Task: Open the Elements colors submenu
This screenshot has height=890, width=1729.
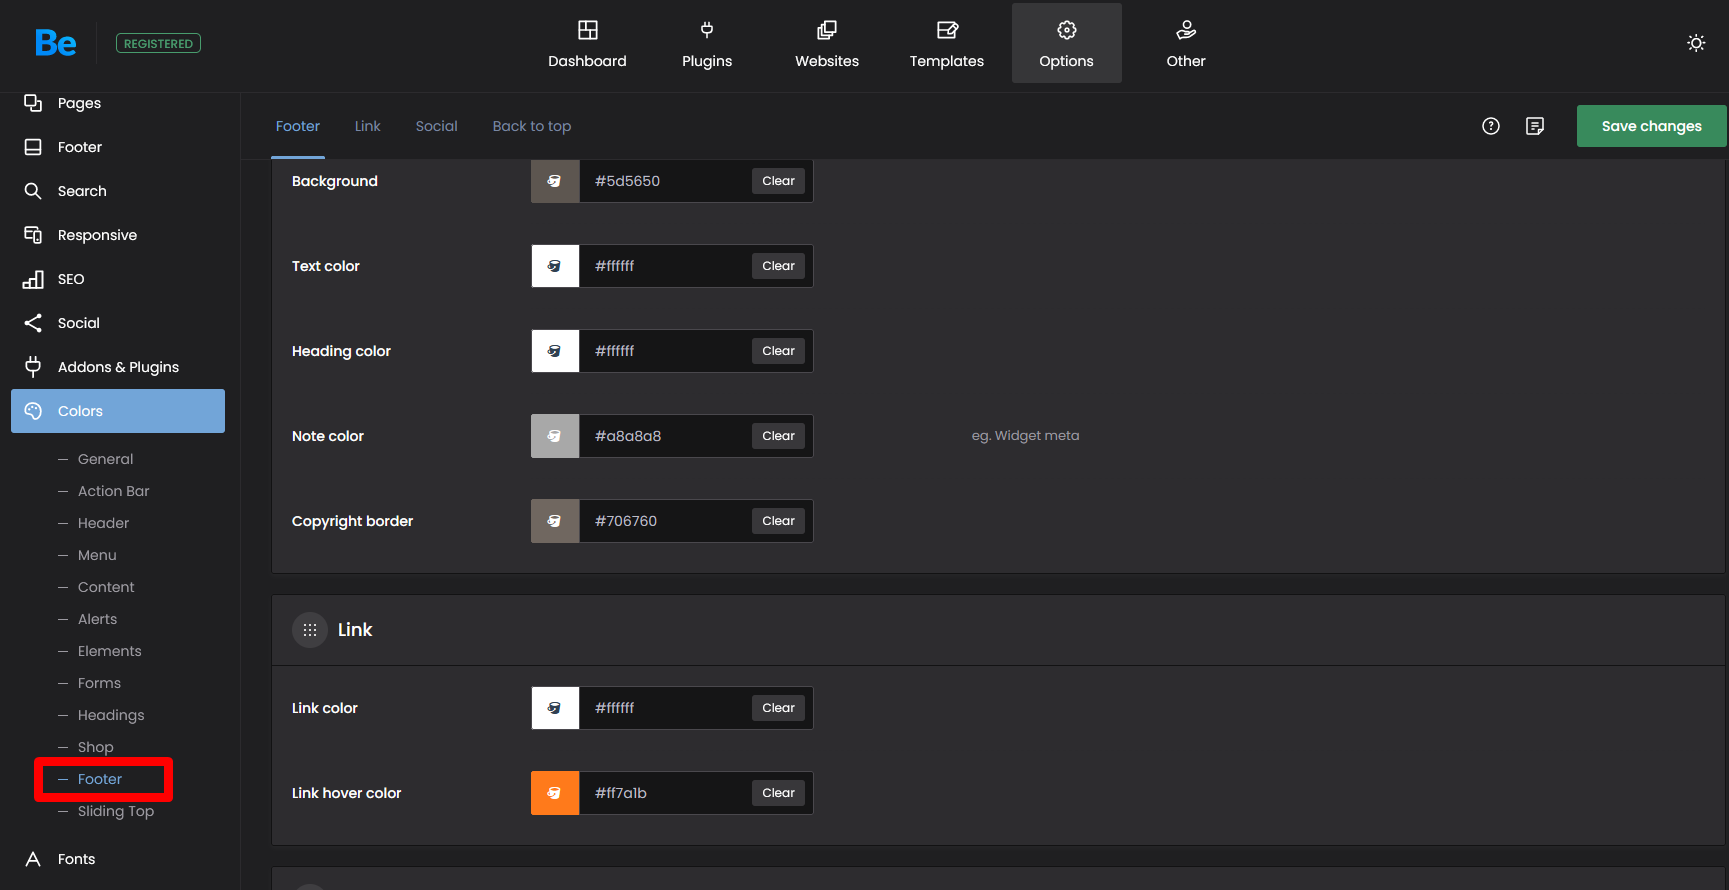Action: [x=110, y=651]
